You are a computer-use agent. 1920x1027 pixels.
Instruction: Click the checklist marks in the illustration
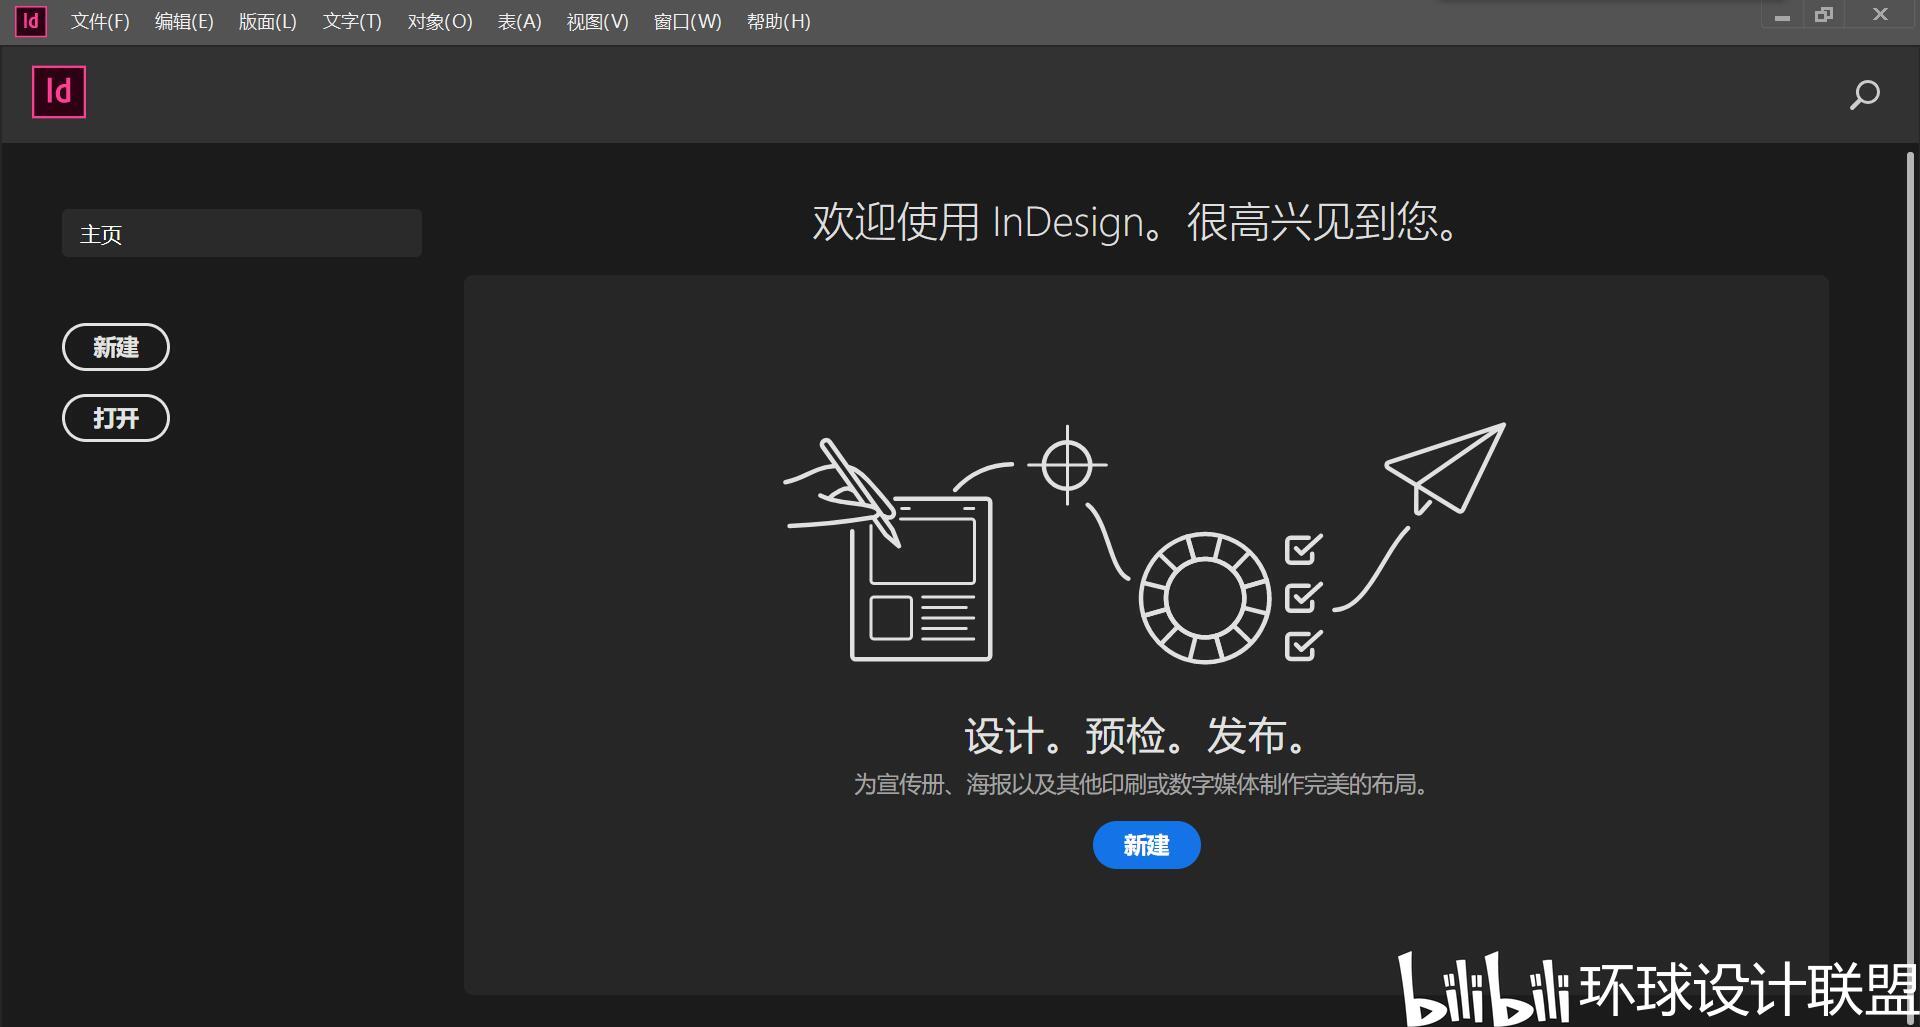[1300, 595]
